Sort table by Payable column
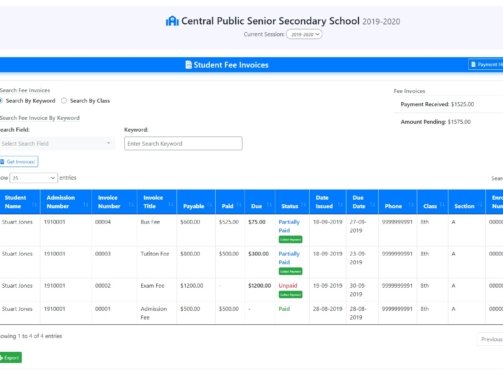Image resolution: width=503 pixels, height=378 pixels. [x=196, y=202]
